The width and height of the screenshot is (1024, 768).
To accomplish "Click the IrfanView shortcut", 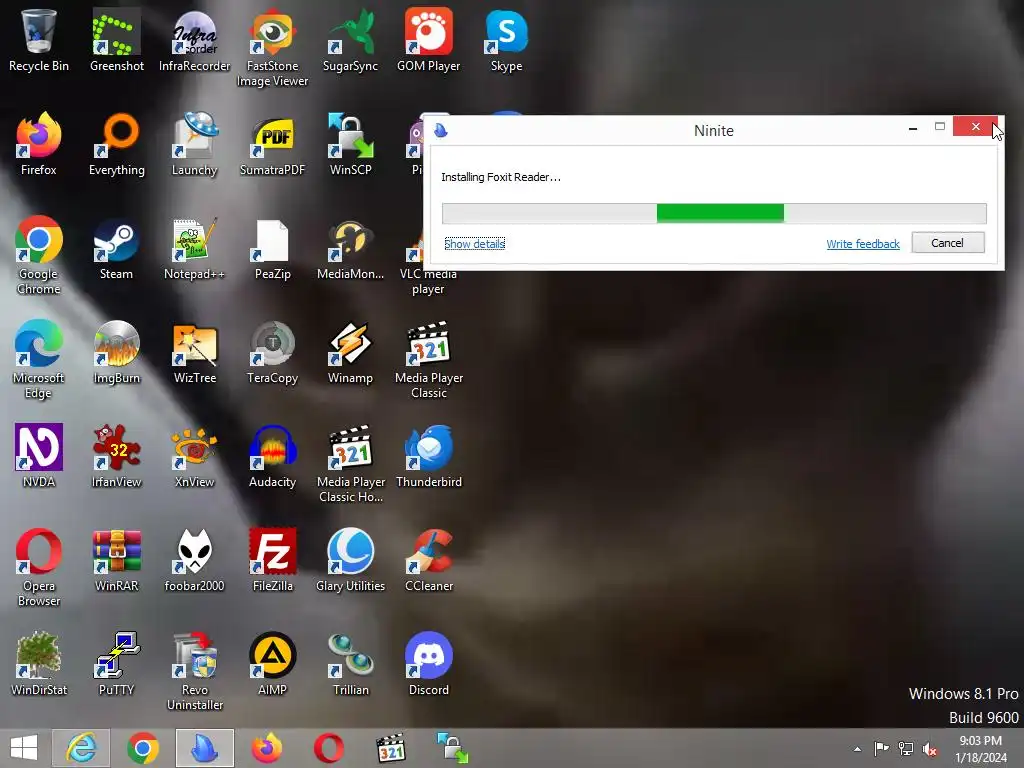I will pos(116,456).
